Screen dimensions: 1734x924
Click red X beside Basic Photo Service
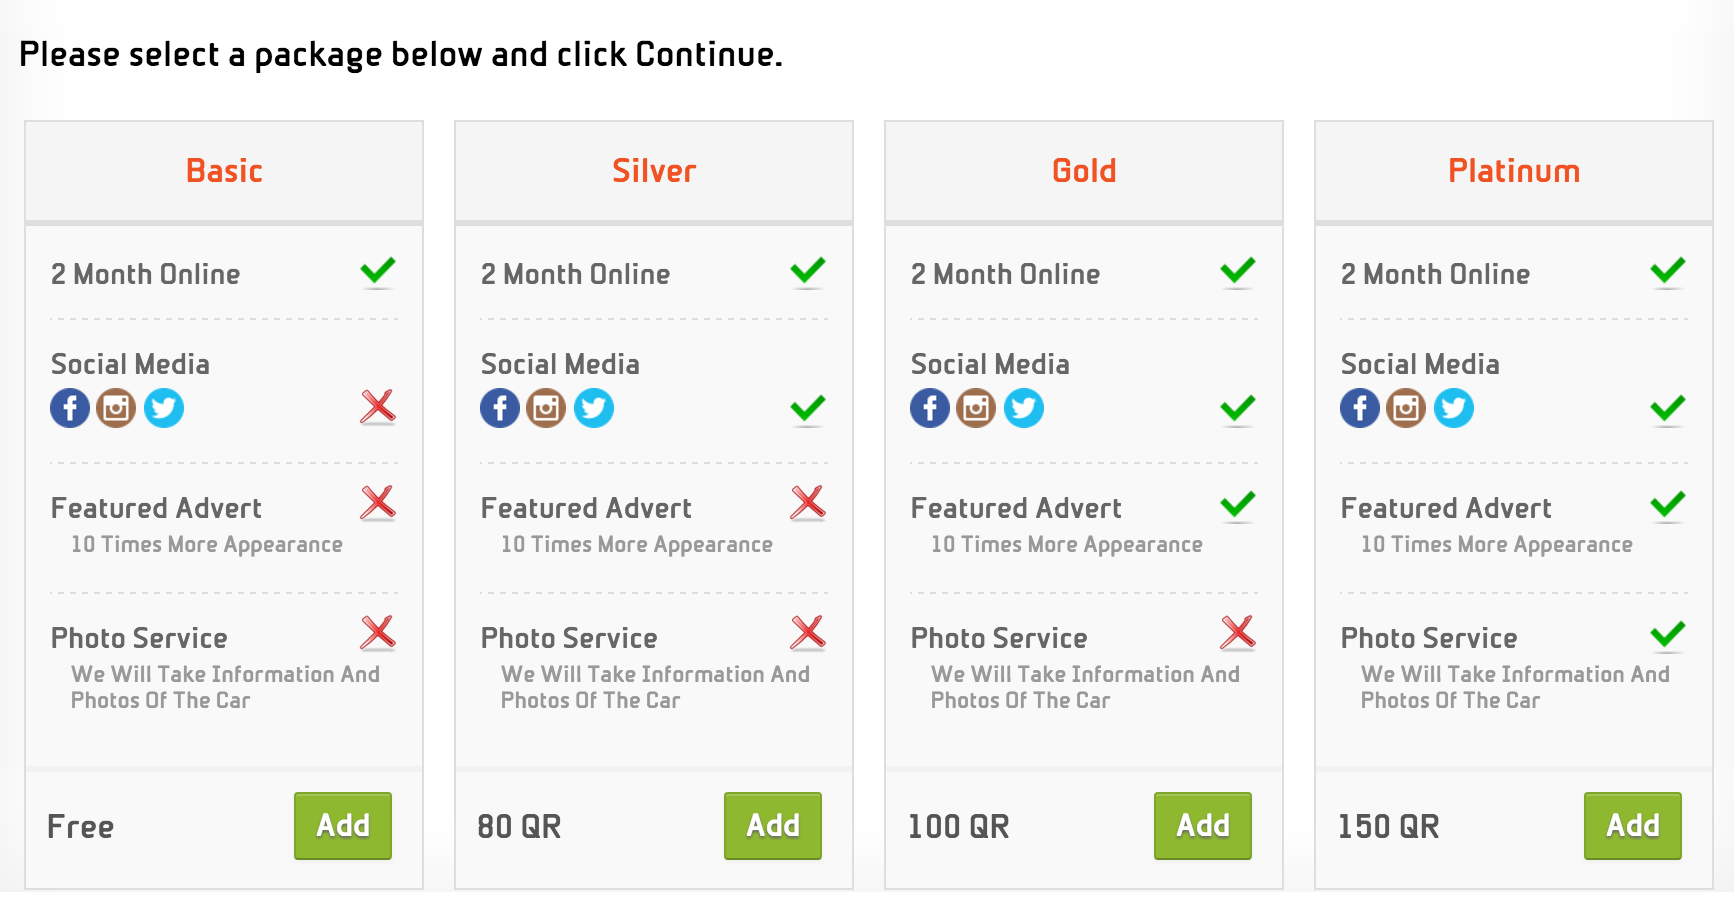[378, 633]
